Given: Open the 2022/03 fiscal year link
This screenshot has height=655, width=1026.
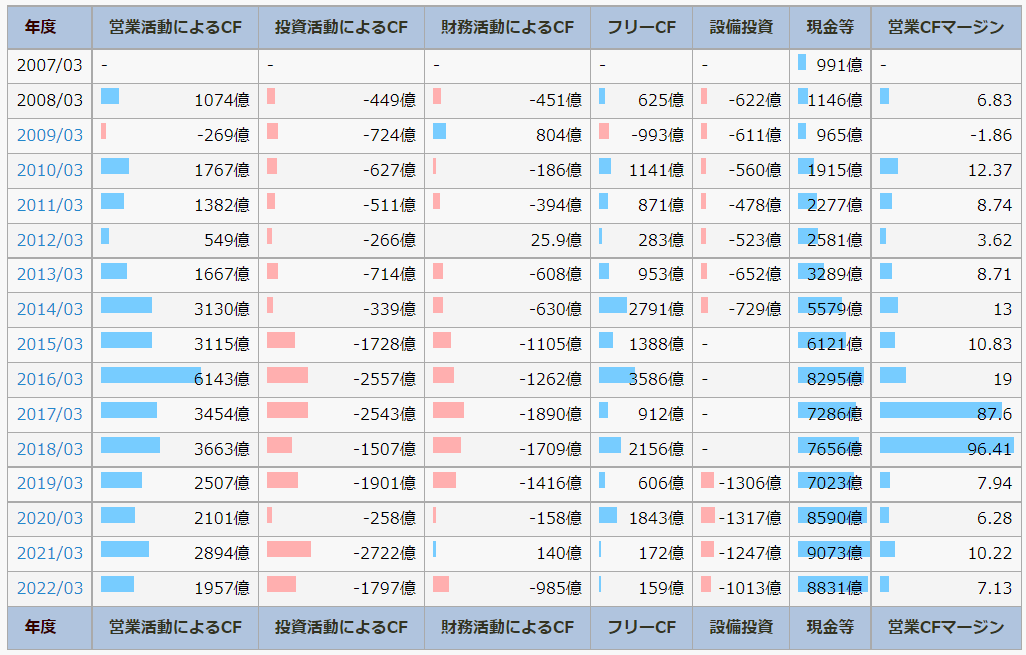Looking at the screenshot, I should point(50,588).
